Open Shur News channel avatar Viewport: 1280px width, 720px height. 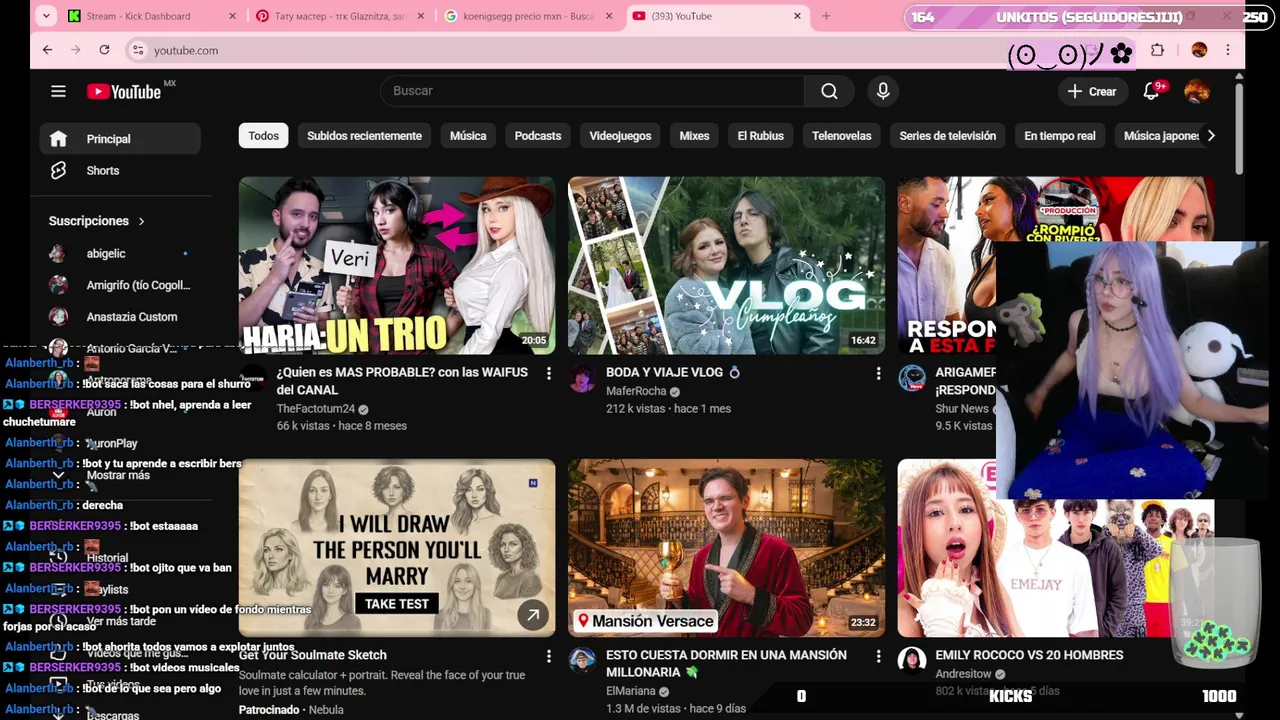[911, 379]
